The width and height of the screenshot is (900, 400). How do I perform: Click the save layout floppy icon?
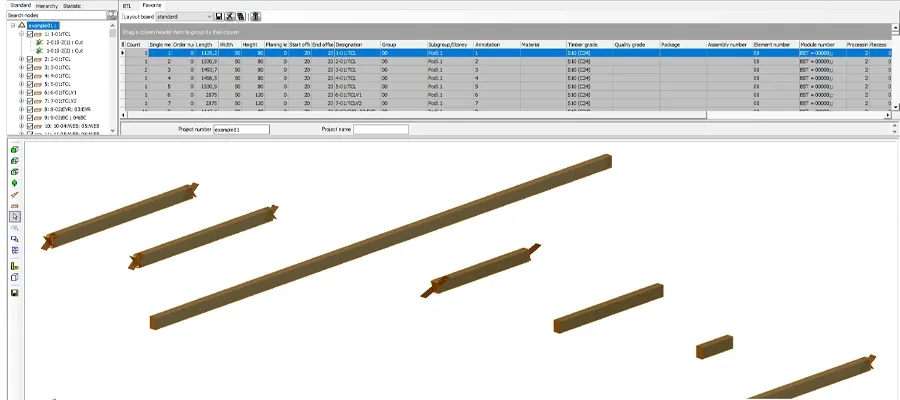219,17
